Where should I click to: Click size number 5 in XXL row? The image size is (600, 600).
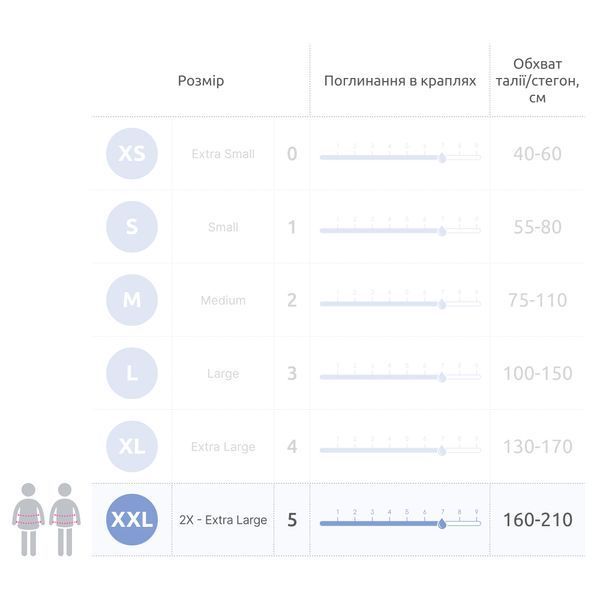292,520
